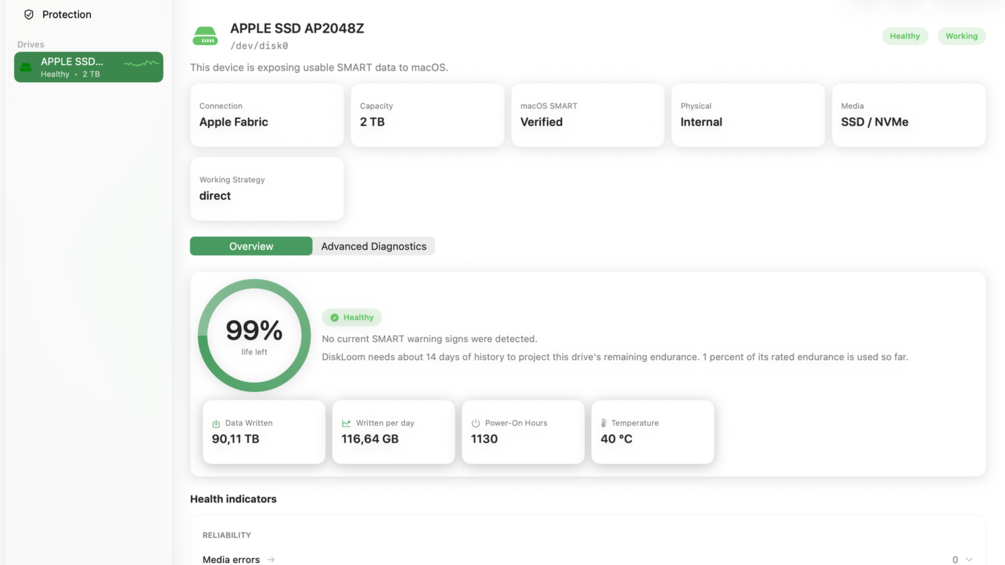Click the Healthy badge in header
This screenshot has height=565, width=1005.
tap(904, 36)
